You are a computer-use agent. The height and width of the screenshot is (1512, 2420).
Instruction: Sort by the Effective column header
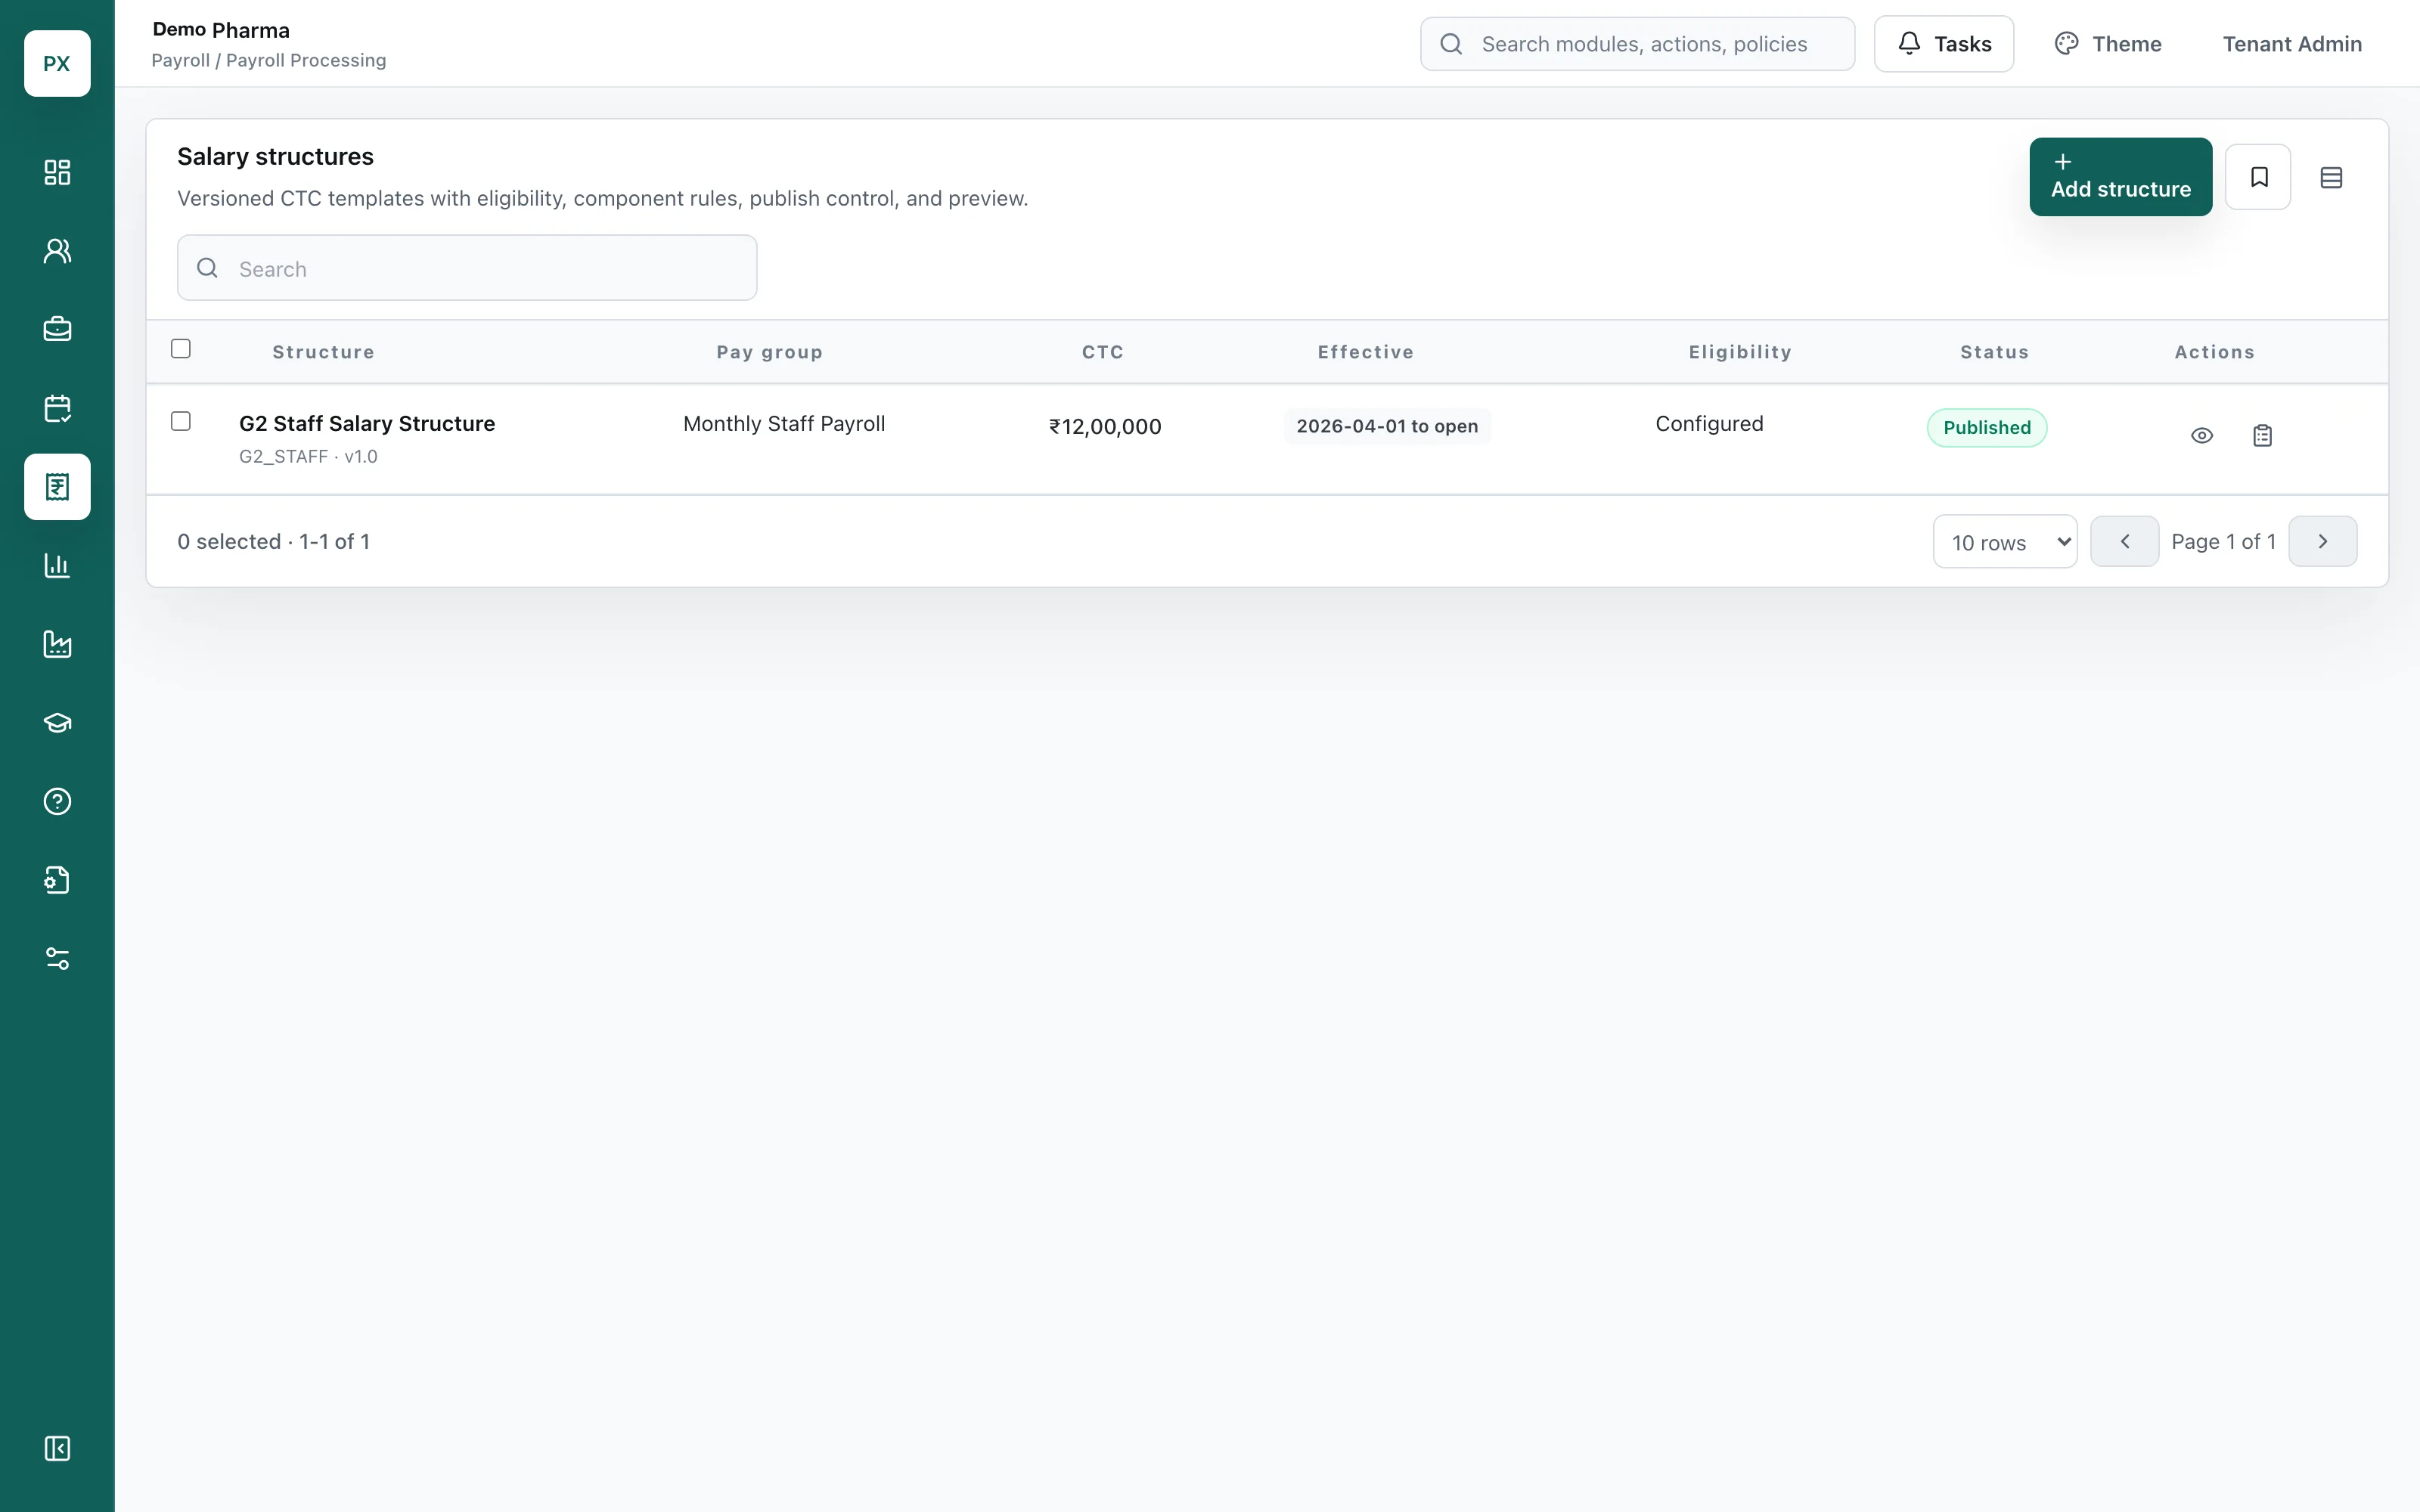coord(1365,352)
